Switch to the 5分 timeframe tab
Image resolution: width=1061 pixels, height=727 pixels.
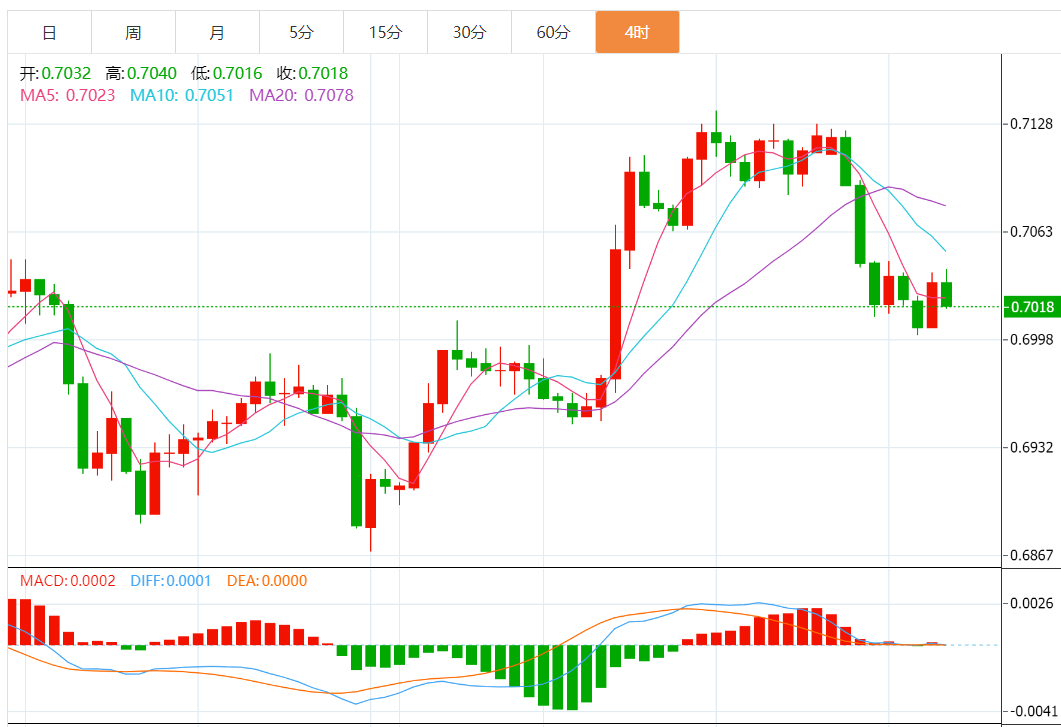301,32
